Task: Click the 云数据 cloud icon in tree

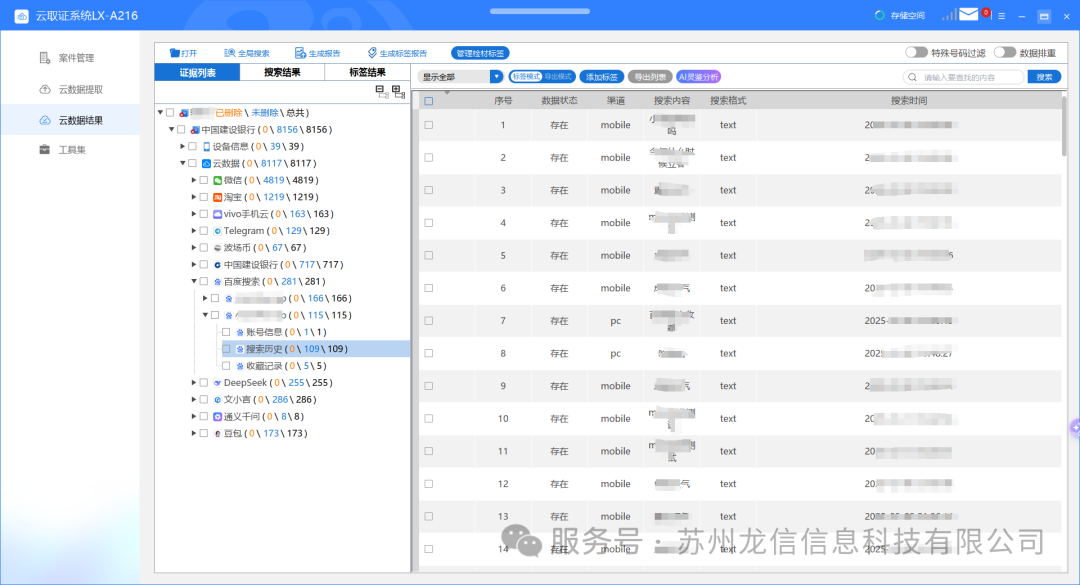Action: pos(206,163)
